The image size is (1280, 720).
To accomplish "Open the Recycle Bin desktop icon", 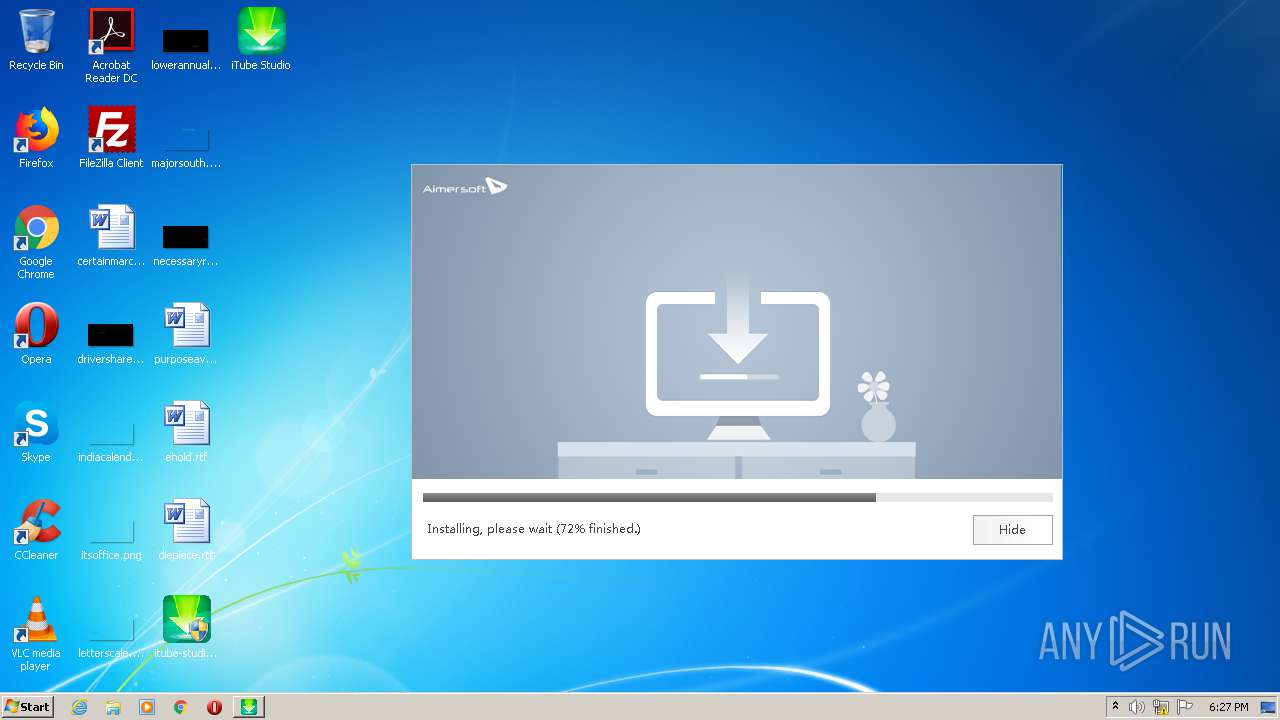I will click(36, 40).
